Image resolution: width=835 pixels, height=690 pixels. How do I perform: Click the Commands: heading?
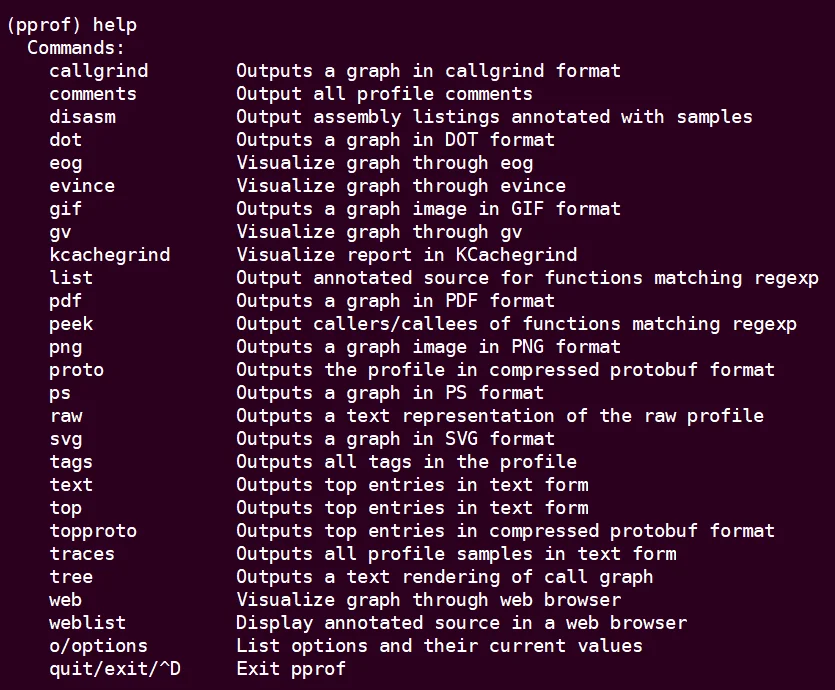(76, 48)
